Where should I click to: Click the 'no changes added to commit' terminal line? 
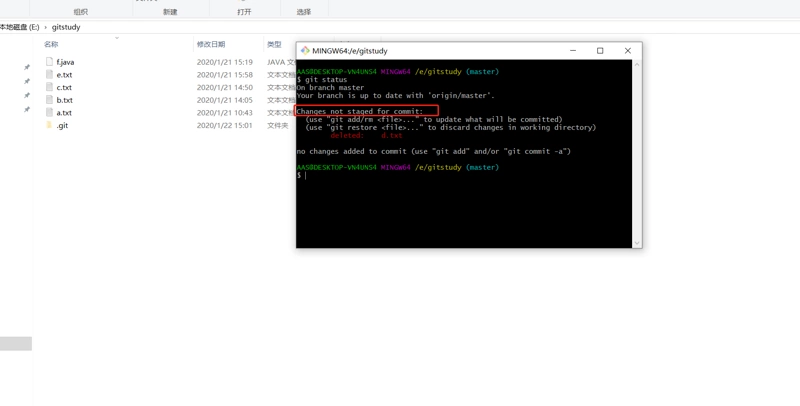pyautogui.click(x=434, y=151)
